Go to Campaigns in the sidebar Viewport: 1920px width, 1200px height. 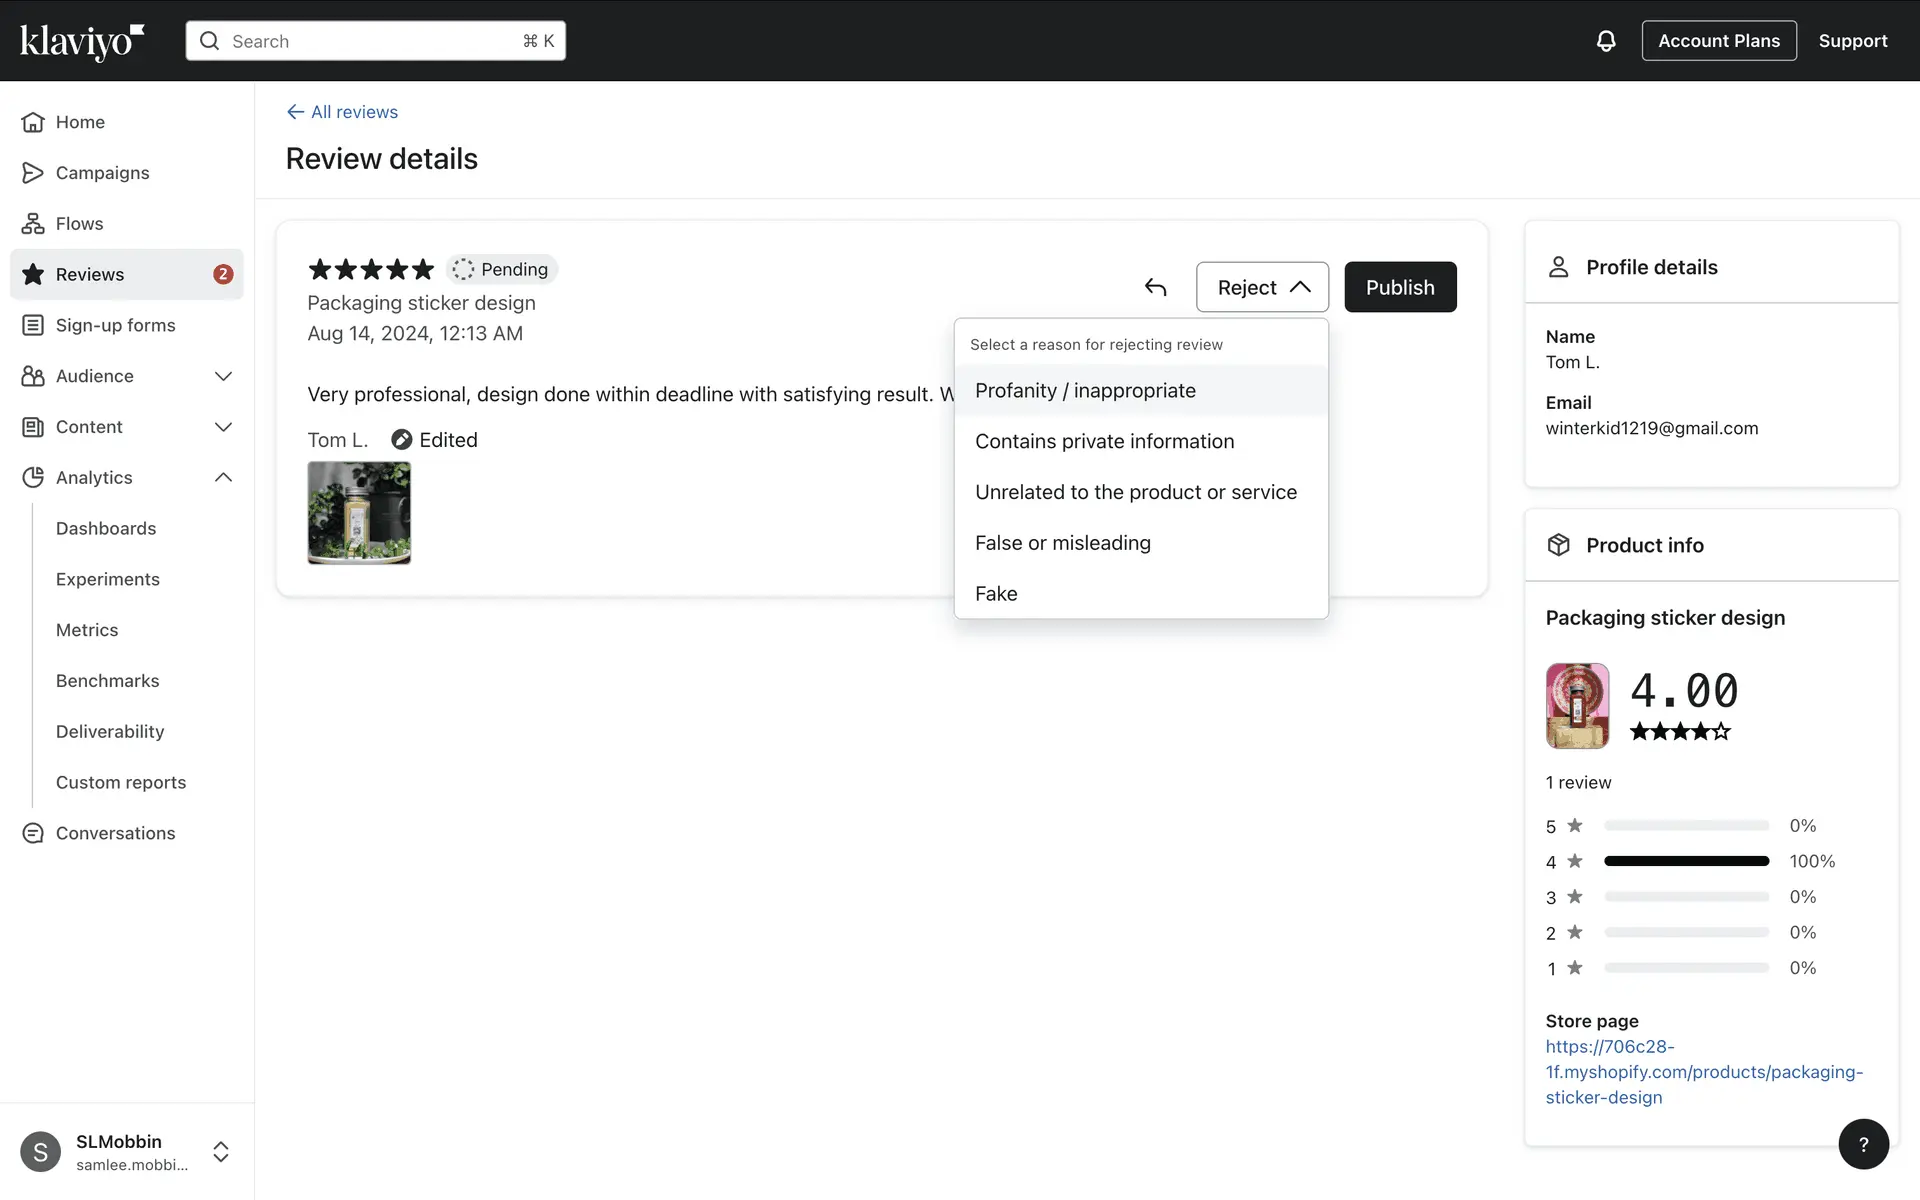(102, 173)
